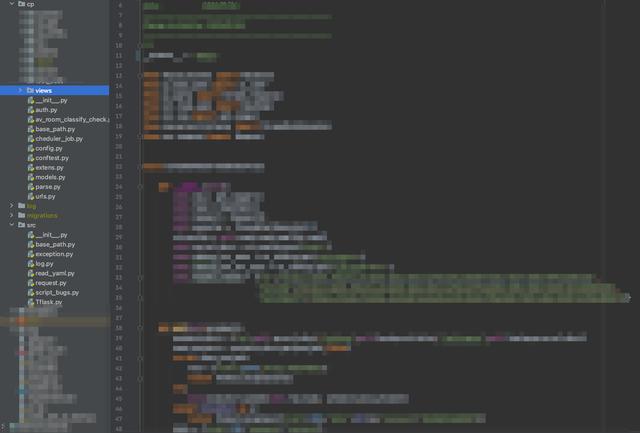The width and height of the screenshot is (640, 433).
Task: Collapse the src folder chevron
Action: (12, 225)
